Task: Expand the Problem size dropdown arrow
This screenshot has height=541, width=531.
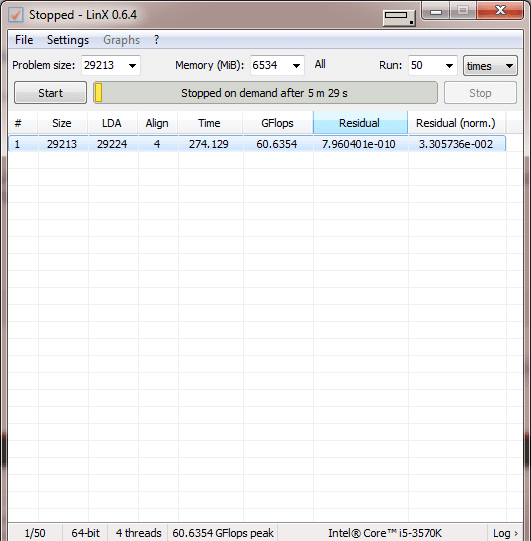Action: (x=132, y=66)
